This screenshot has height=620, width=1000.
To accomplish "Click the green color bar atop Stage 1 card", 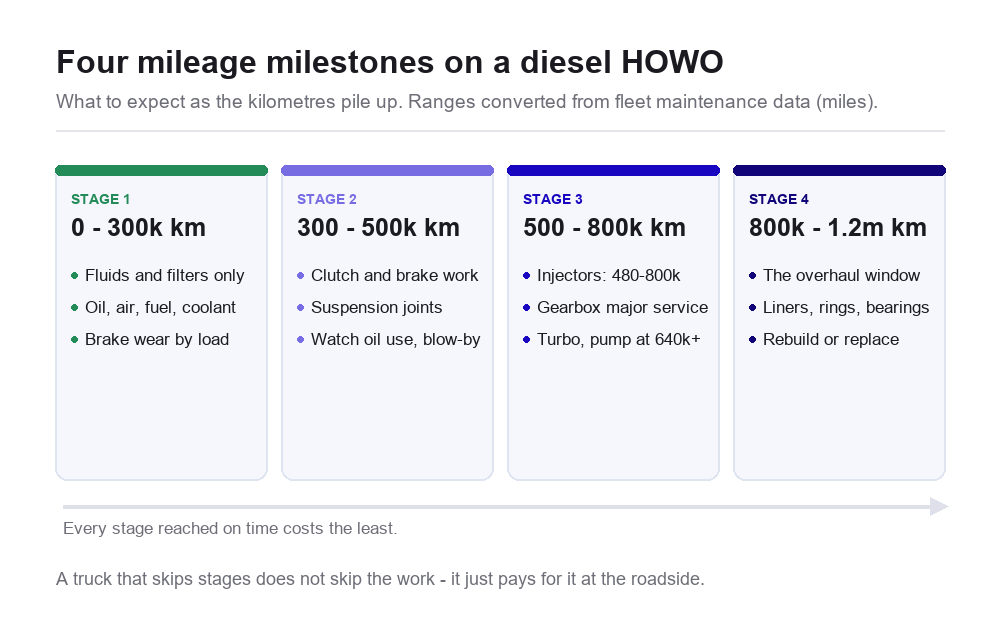I will click(161, 170).
